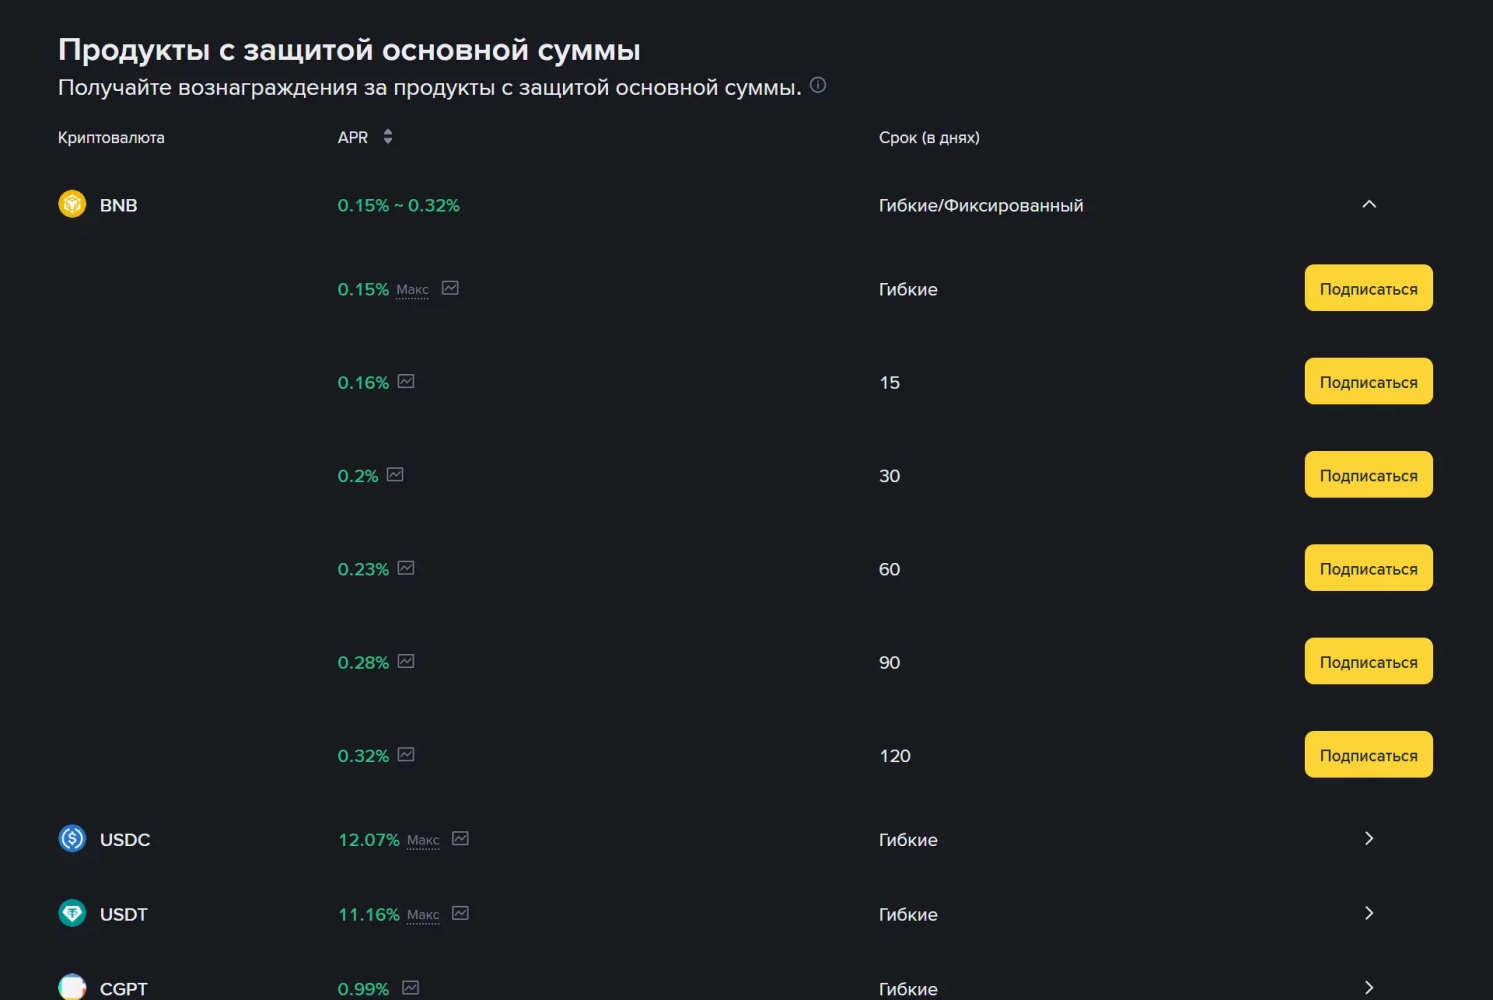This screenshot has width=1493, height=1000.
Task: Collapse the BNB product row
Action: coord(1369,204)
